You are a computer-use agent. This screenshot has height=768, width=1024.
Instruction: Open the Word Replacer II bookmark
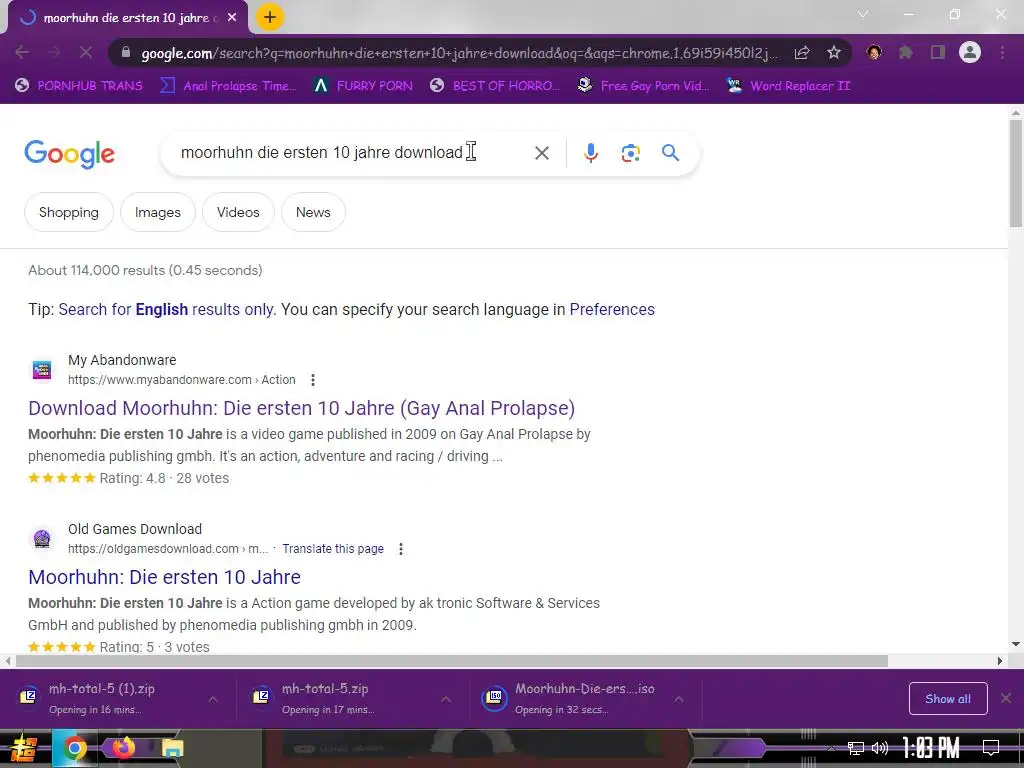click(789, 86)
